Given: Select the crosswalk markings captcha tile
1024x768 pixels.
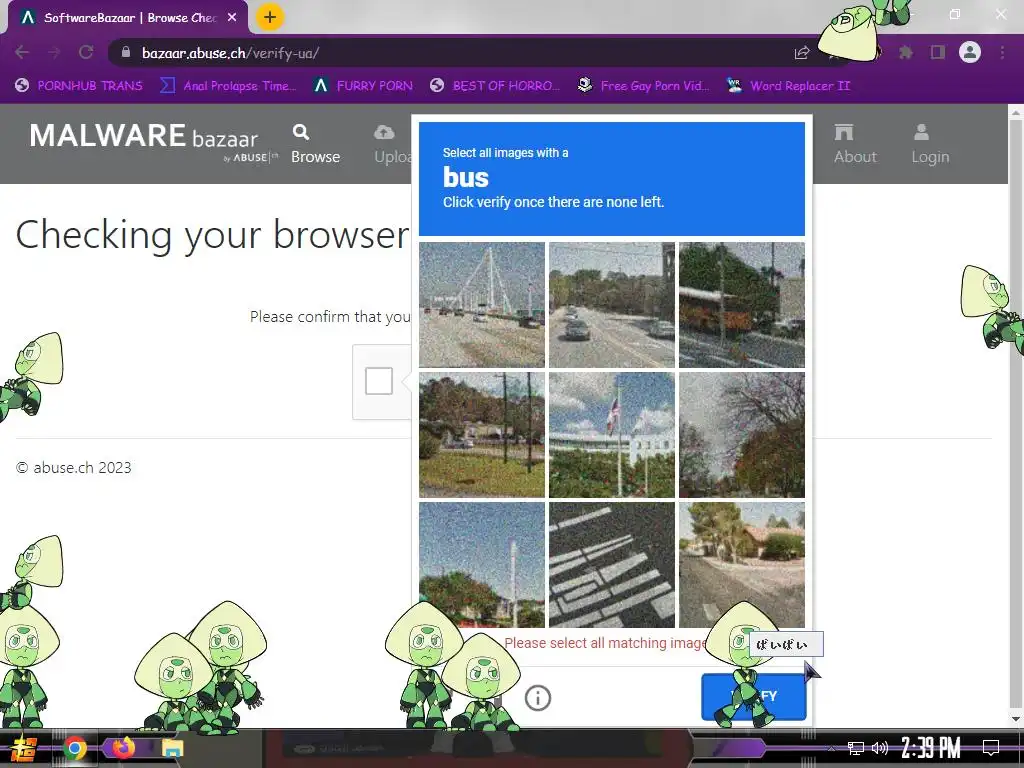Looking at the screenshot, I should (612, 565).
